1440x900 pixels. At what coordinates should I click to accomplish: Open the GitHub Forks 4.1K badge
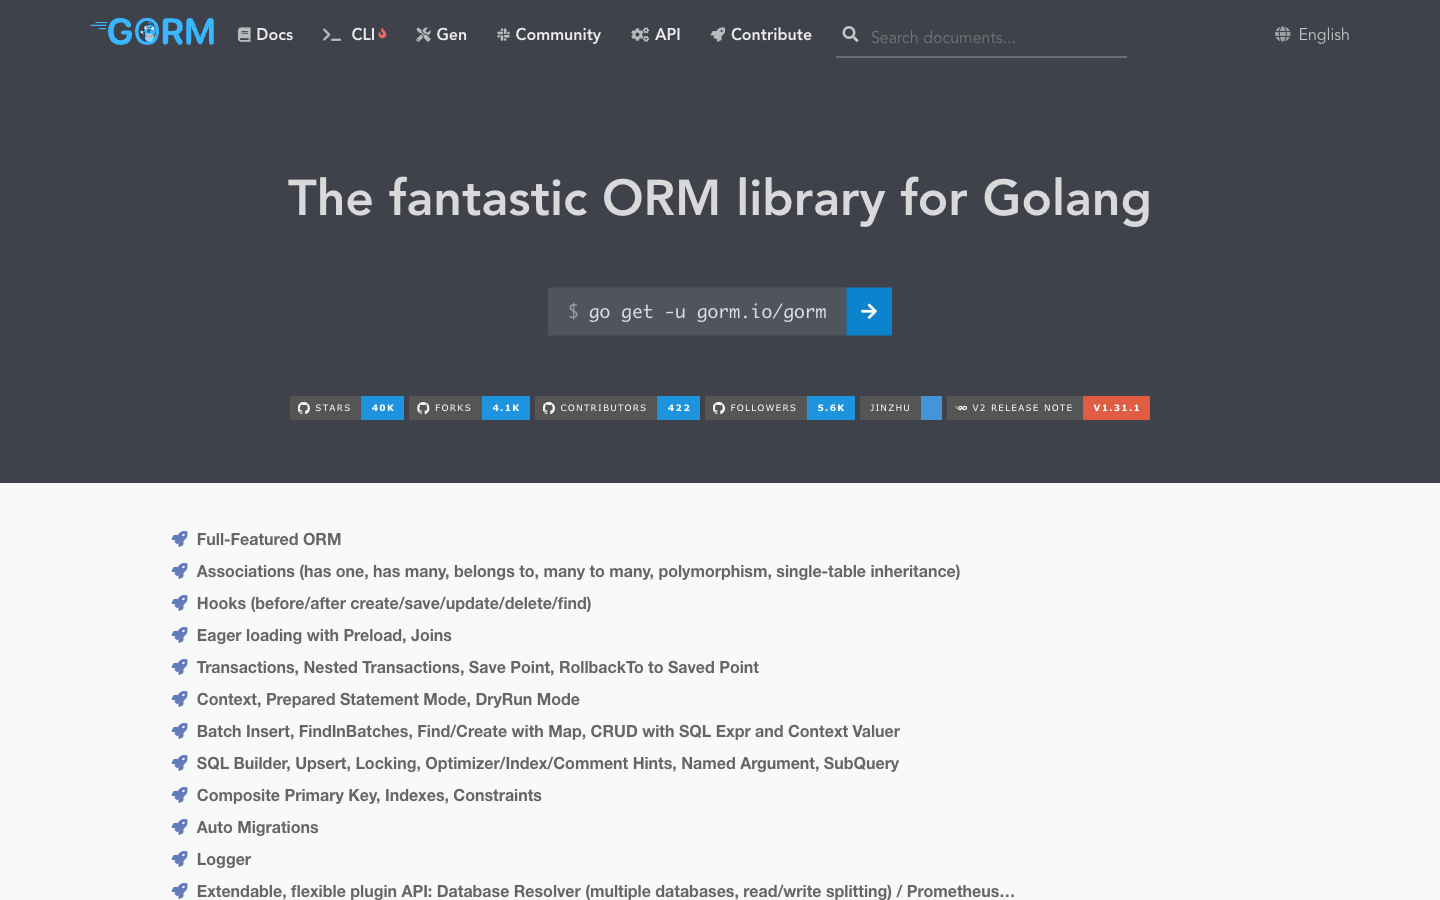(x=469, y=408)
